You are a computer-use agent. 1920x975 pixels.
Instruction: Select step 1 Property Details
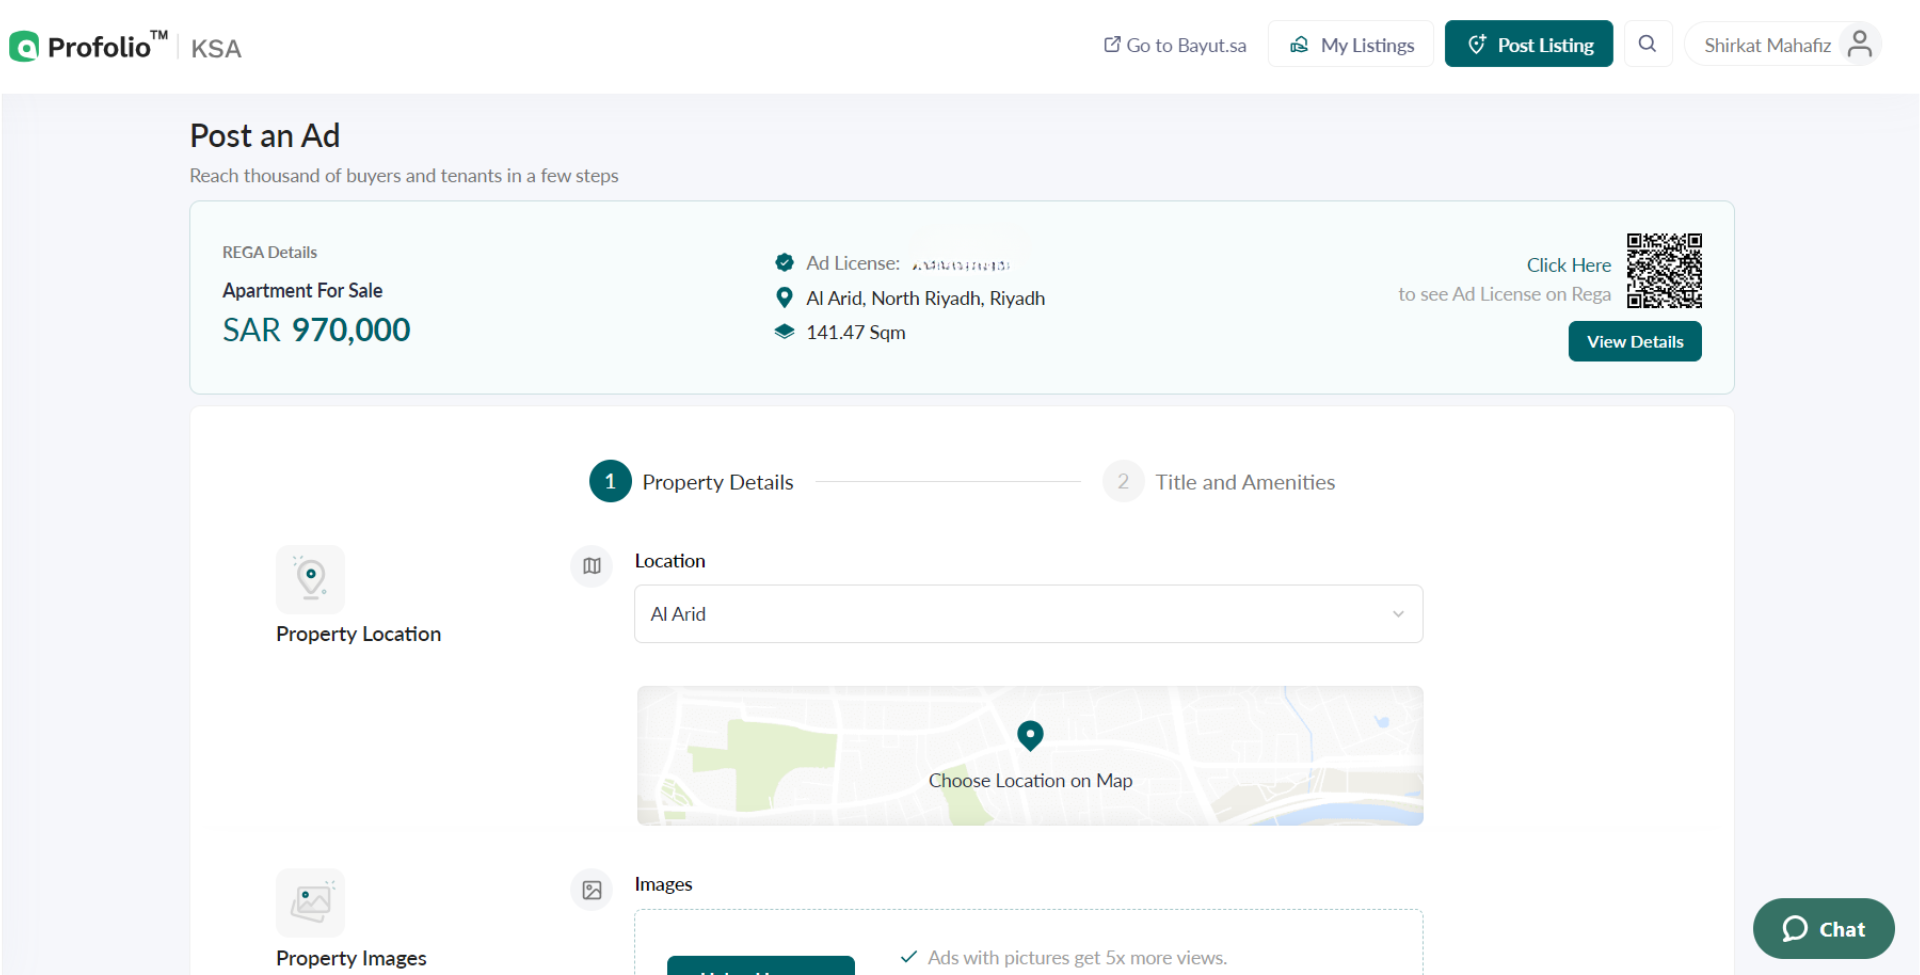pos(692,482)
